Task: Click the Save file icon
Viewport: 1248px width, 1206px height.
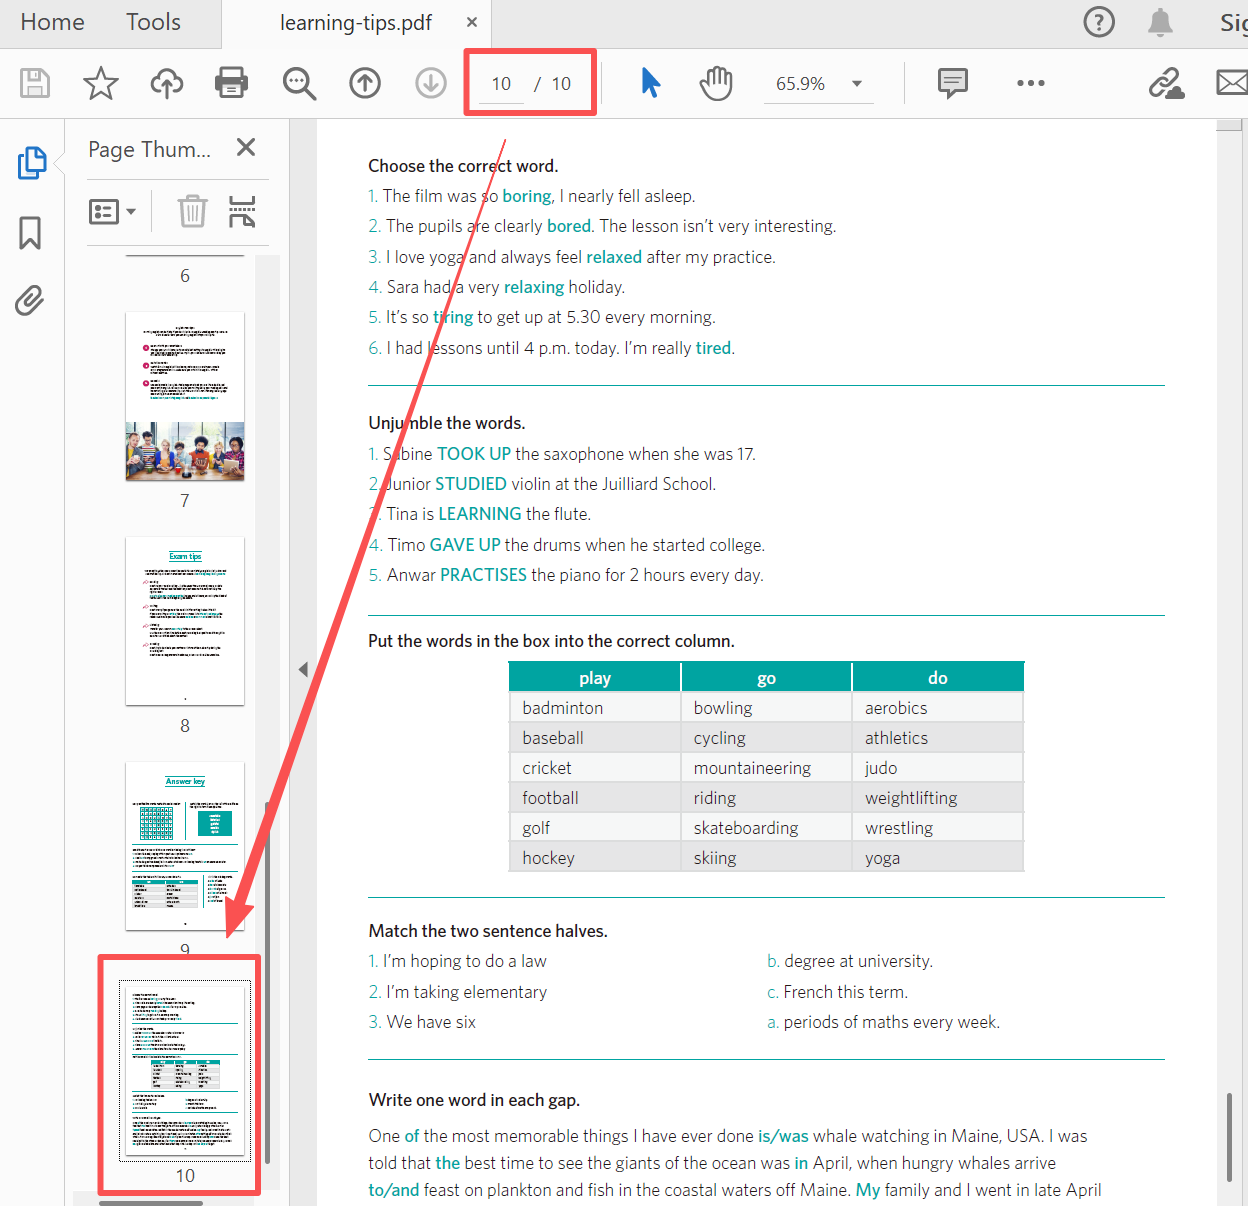Action: click(35, 83)
